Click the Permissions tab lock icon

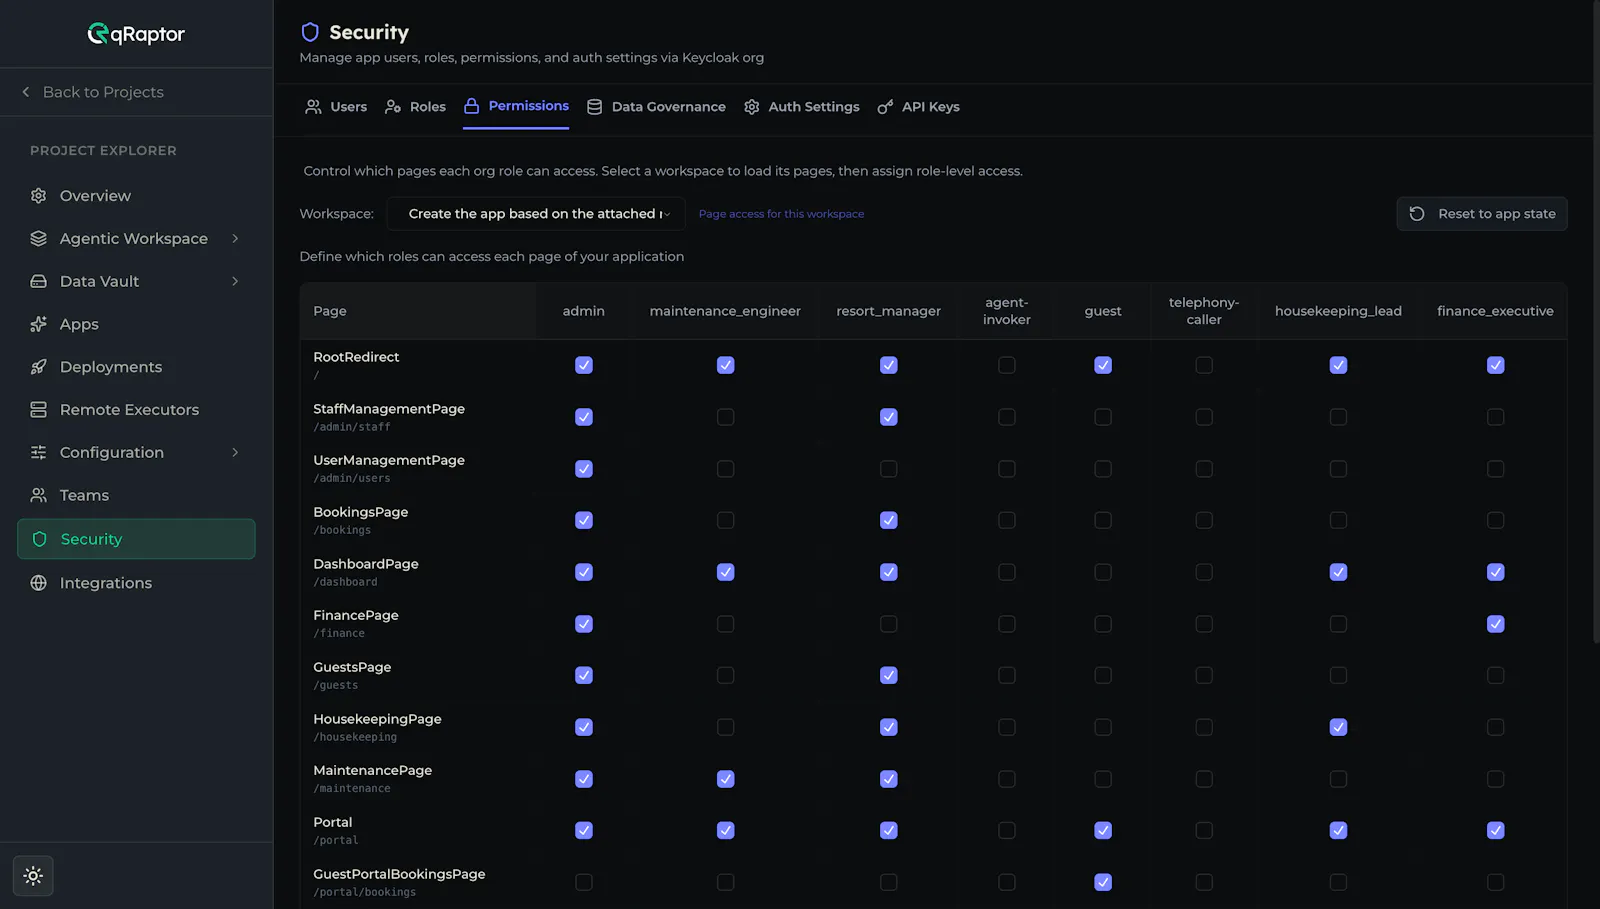(x=471, y=106)
